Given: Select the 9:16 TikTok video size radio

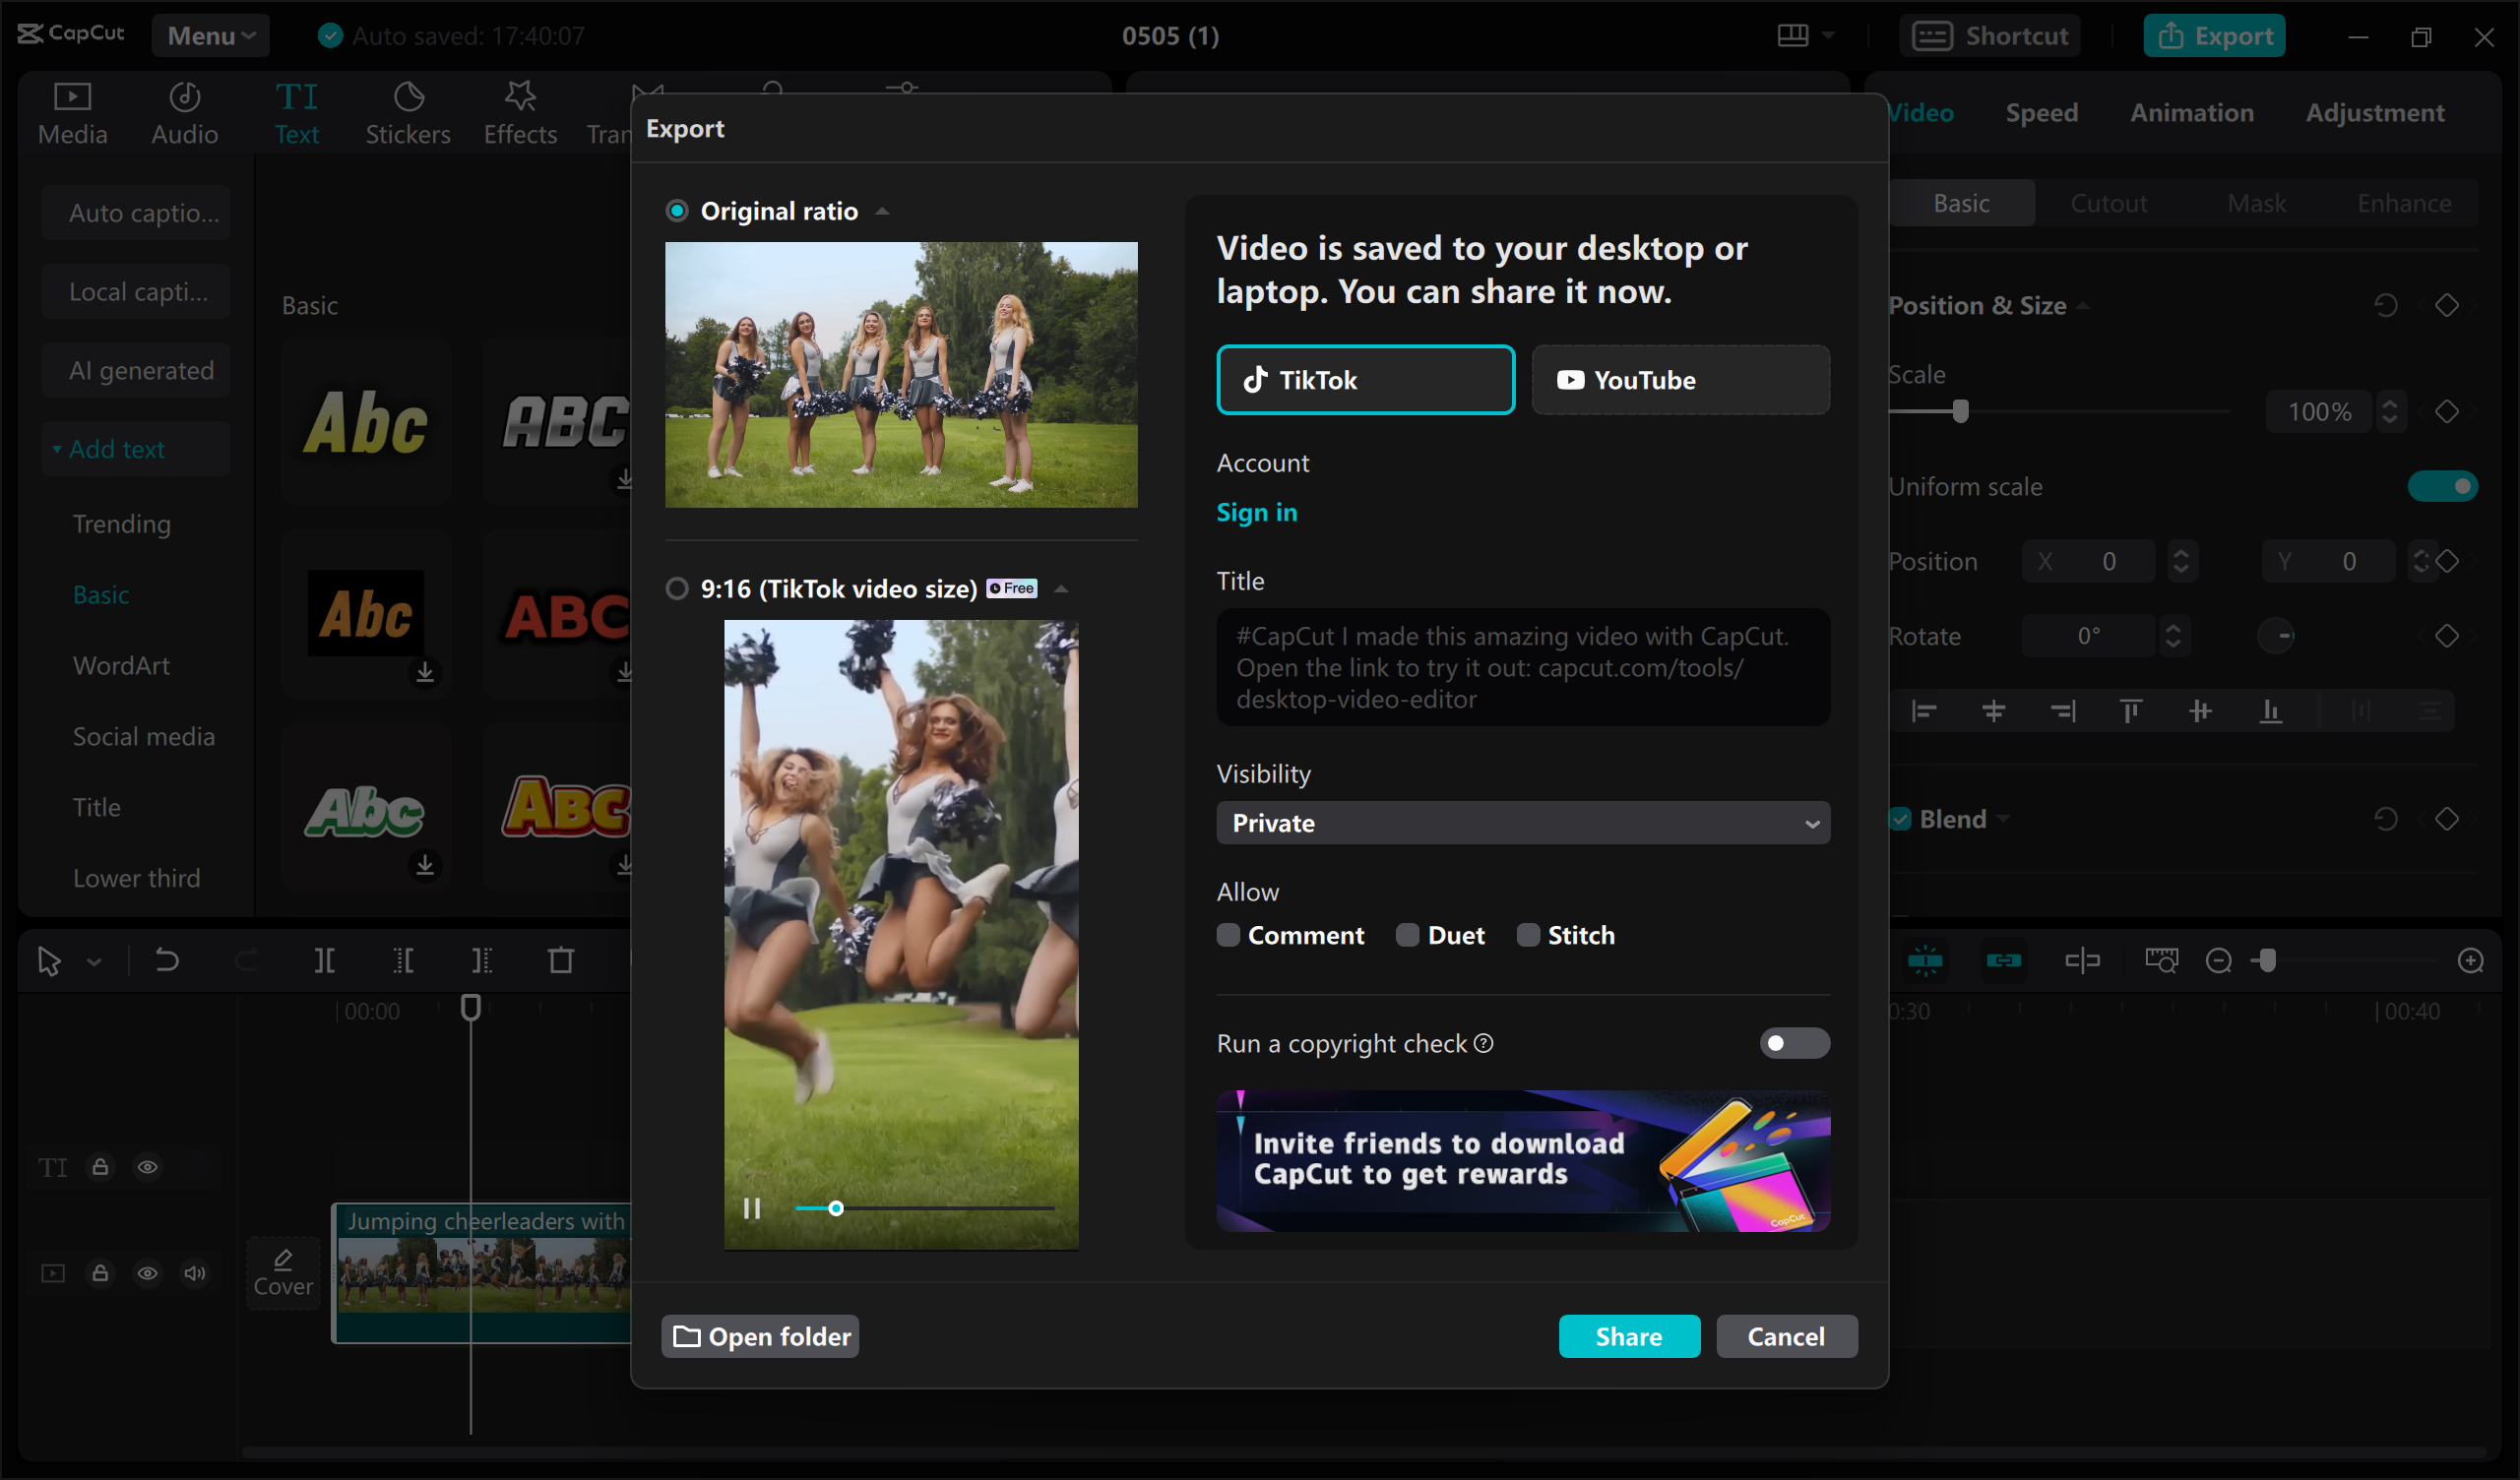Looking at the screenshot, I should pyautogui.click(x=677, y=588).
